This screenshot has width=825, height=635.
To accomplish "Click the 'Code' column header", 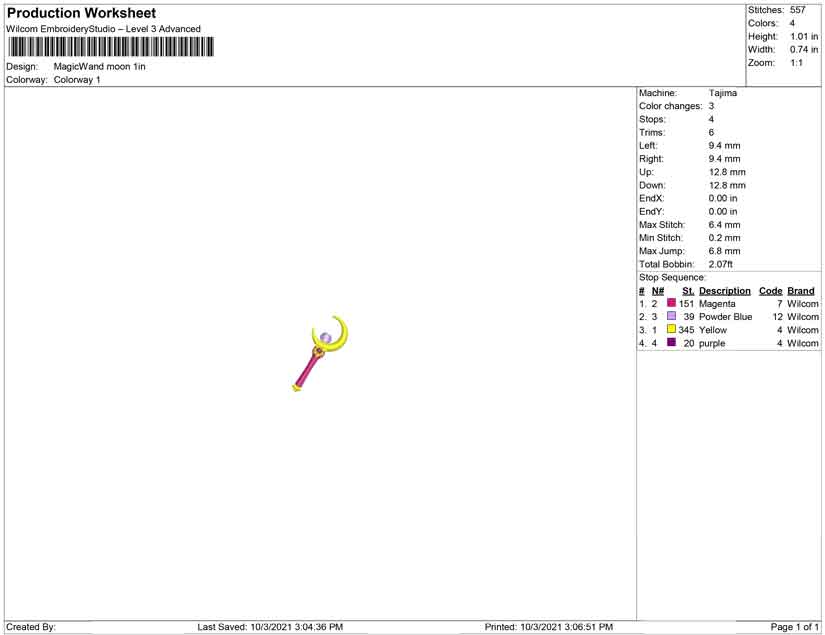I will coord(770,291).
